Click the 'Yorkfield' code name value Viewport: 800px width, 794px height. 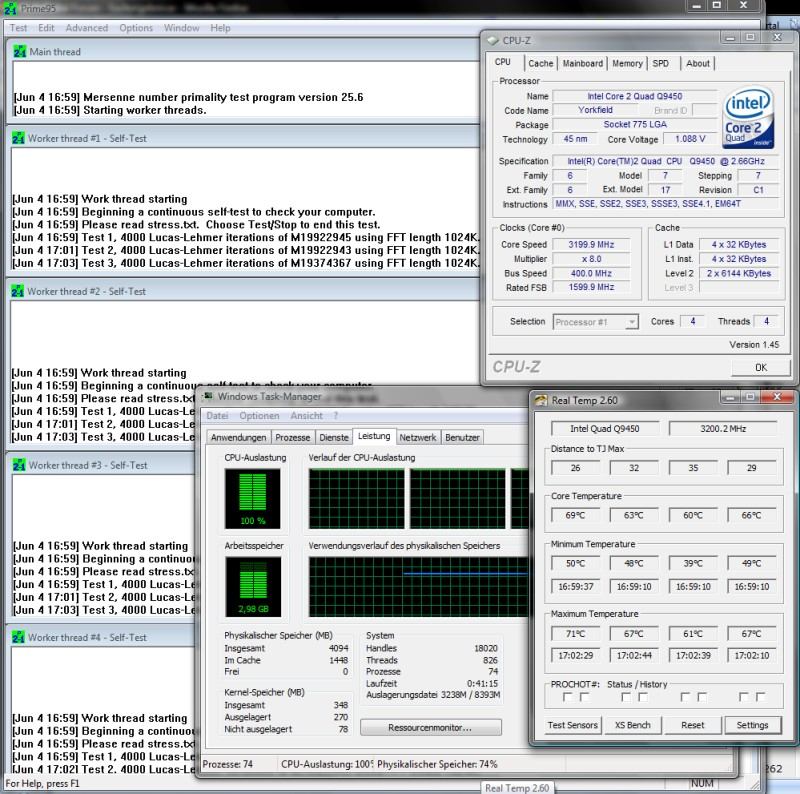[x=595, y=110]
